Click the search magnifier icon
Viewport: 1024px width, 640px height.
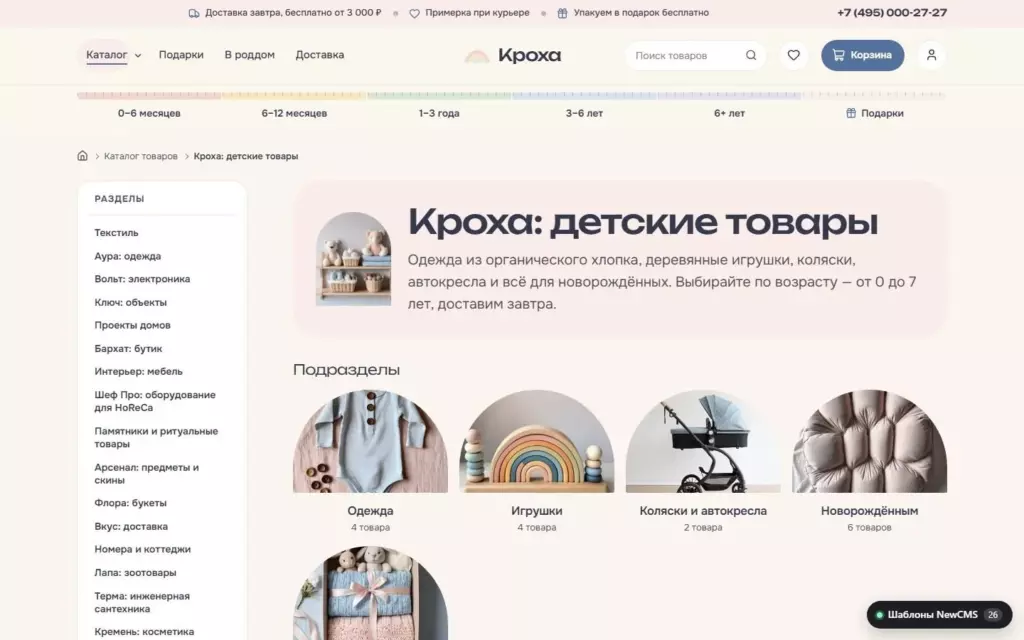(751, 56)
